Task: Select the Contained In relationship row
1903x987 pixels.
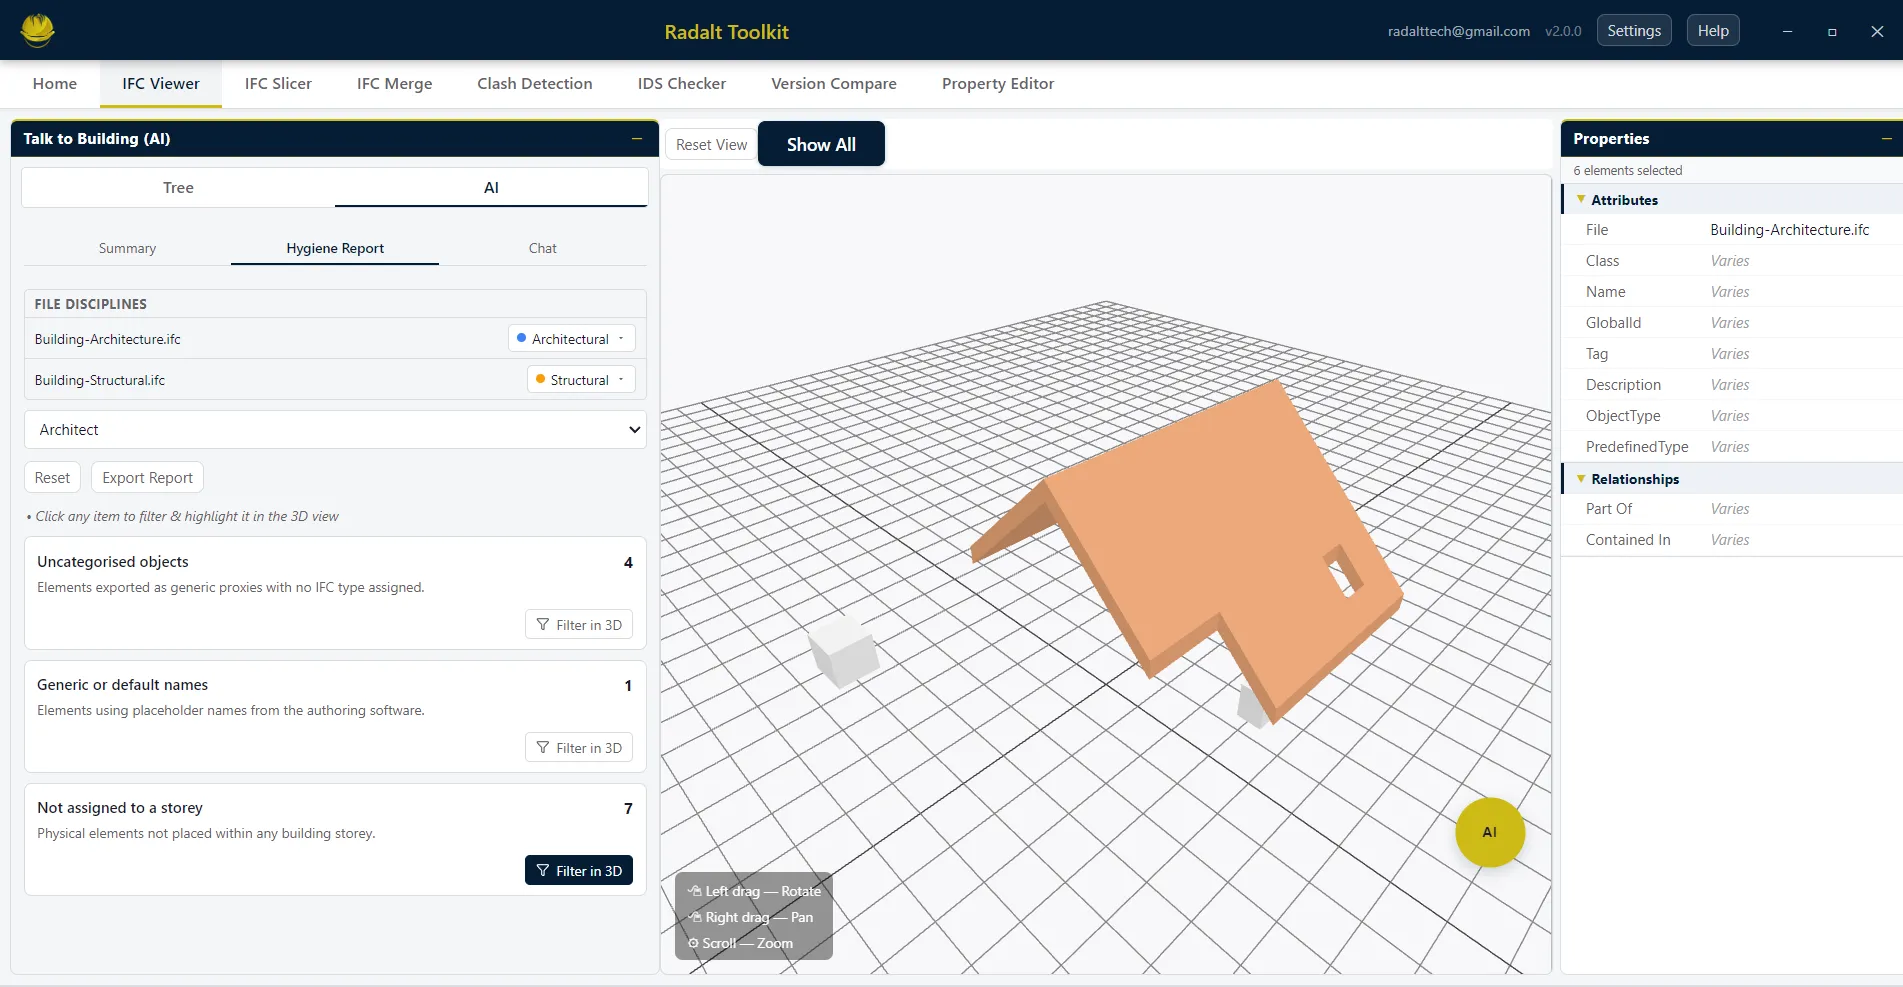Action: pyautogui.click(x=1732, y=540)
